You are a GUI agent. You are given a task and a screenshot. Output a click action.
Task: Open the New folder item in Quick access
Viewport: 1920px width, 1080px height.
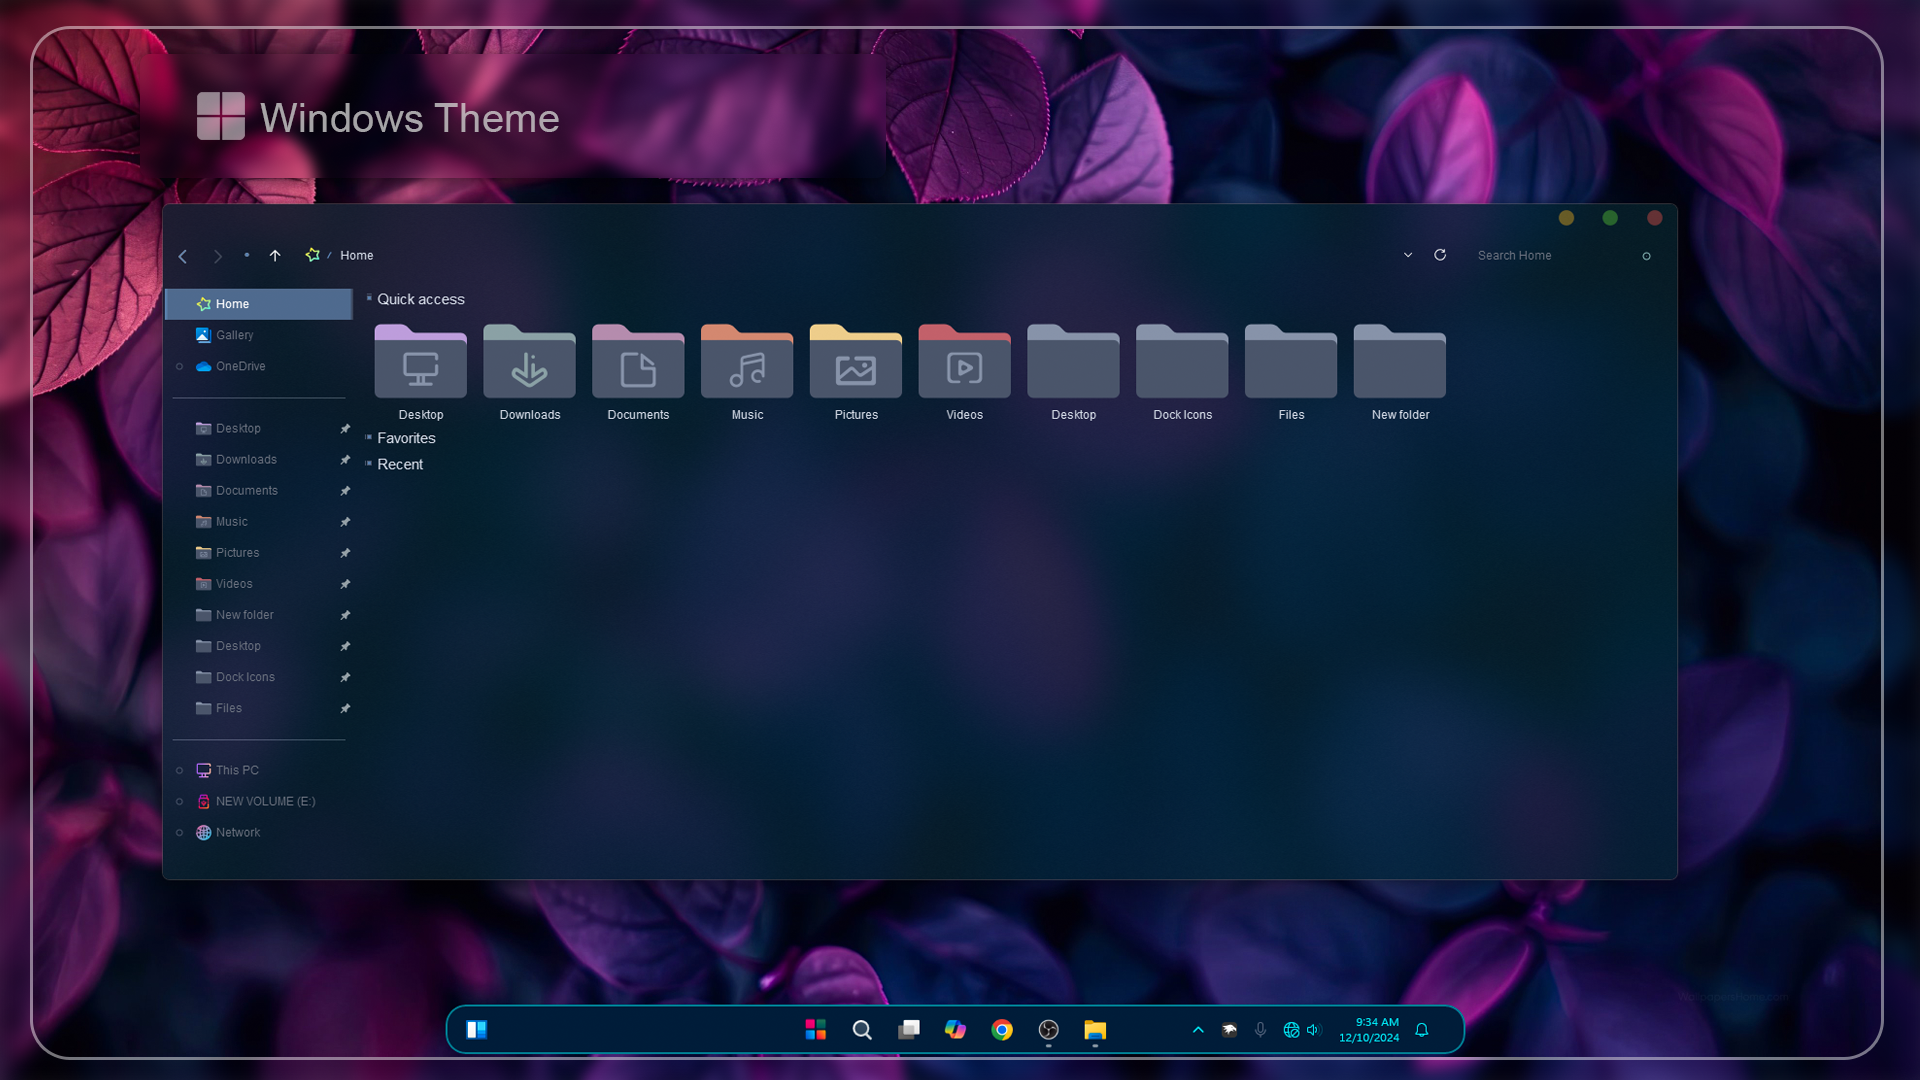coord(1400,361)
